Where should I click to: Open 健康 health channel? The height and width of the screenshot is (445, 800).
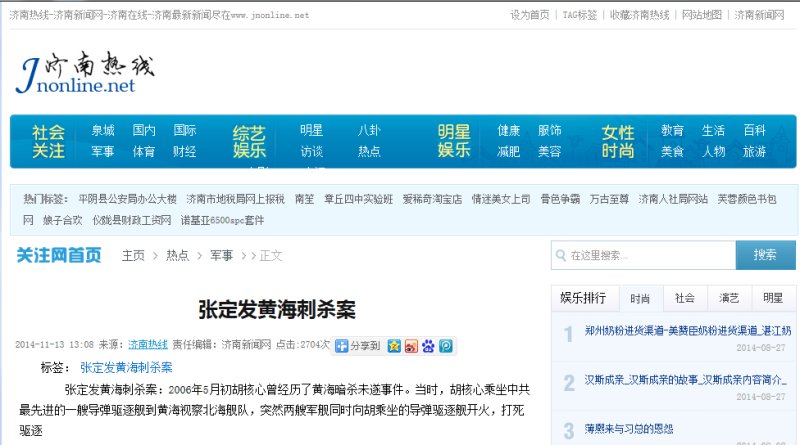tap(509, 131)
